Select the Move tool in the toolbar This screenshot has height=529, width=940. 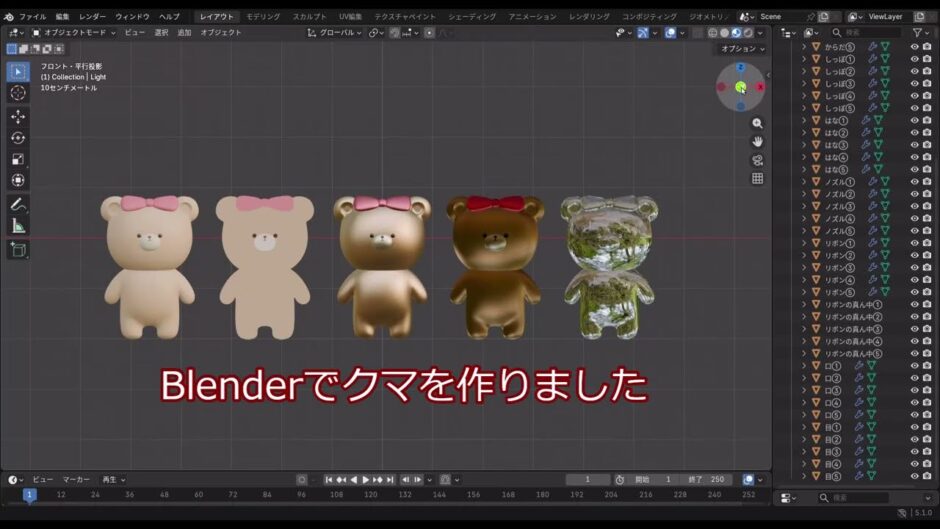point(18,116)
